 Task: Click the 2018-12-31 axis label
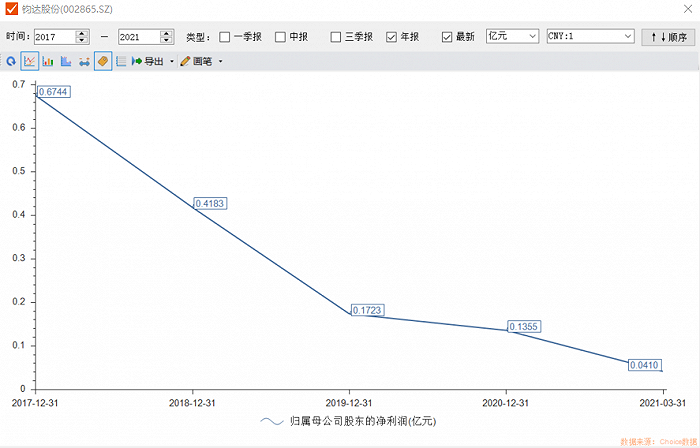click(x=192, y=403)
